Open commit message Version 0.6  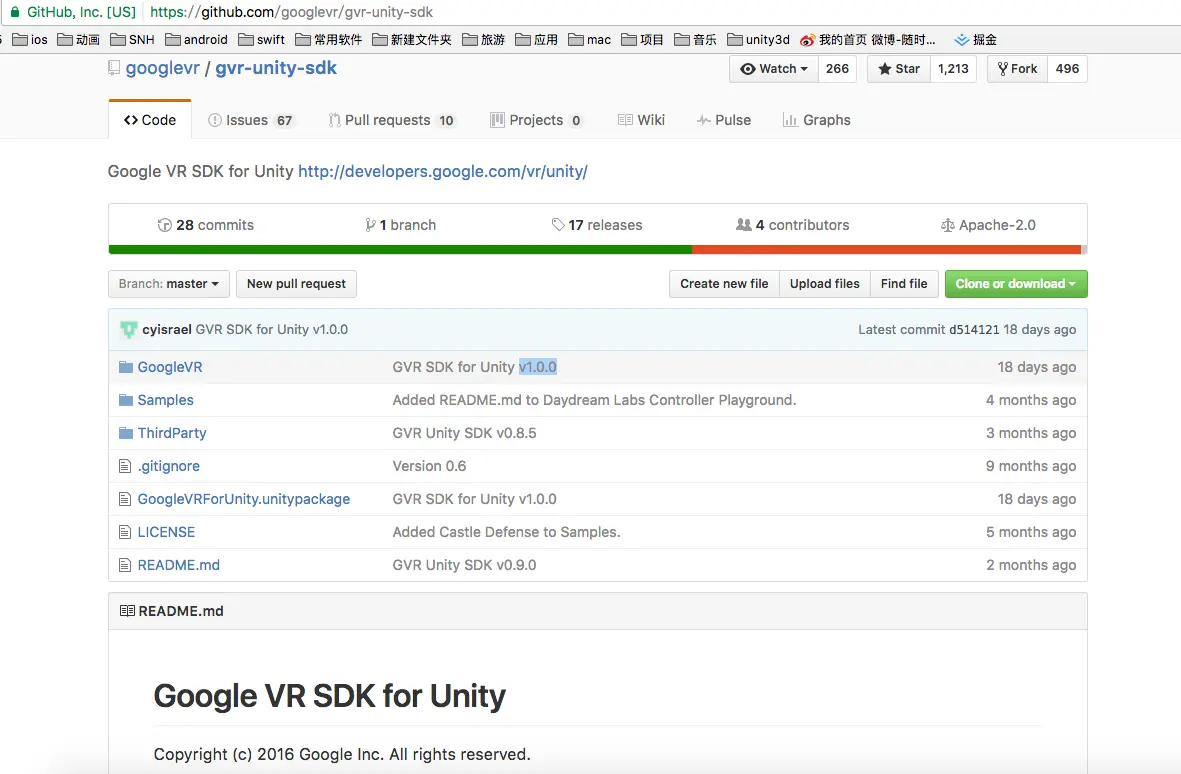pyautogui.click(x=429, y=466)
